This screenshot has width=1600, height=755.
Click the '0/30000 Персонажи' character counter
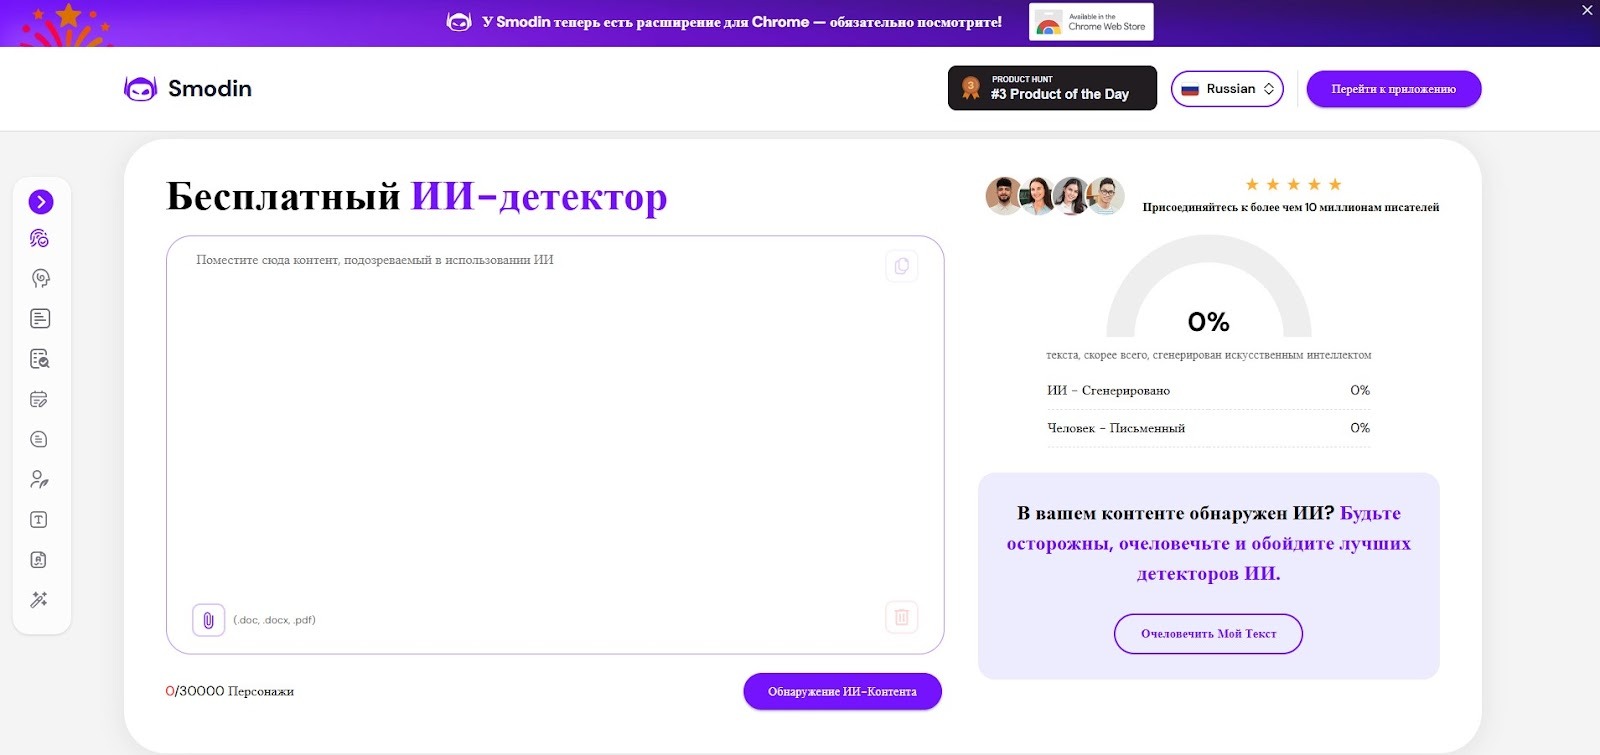[230, 691]
